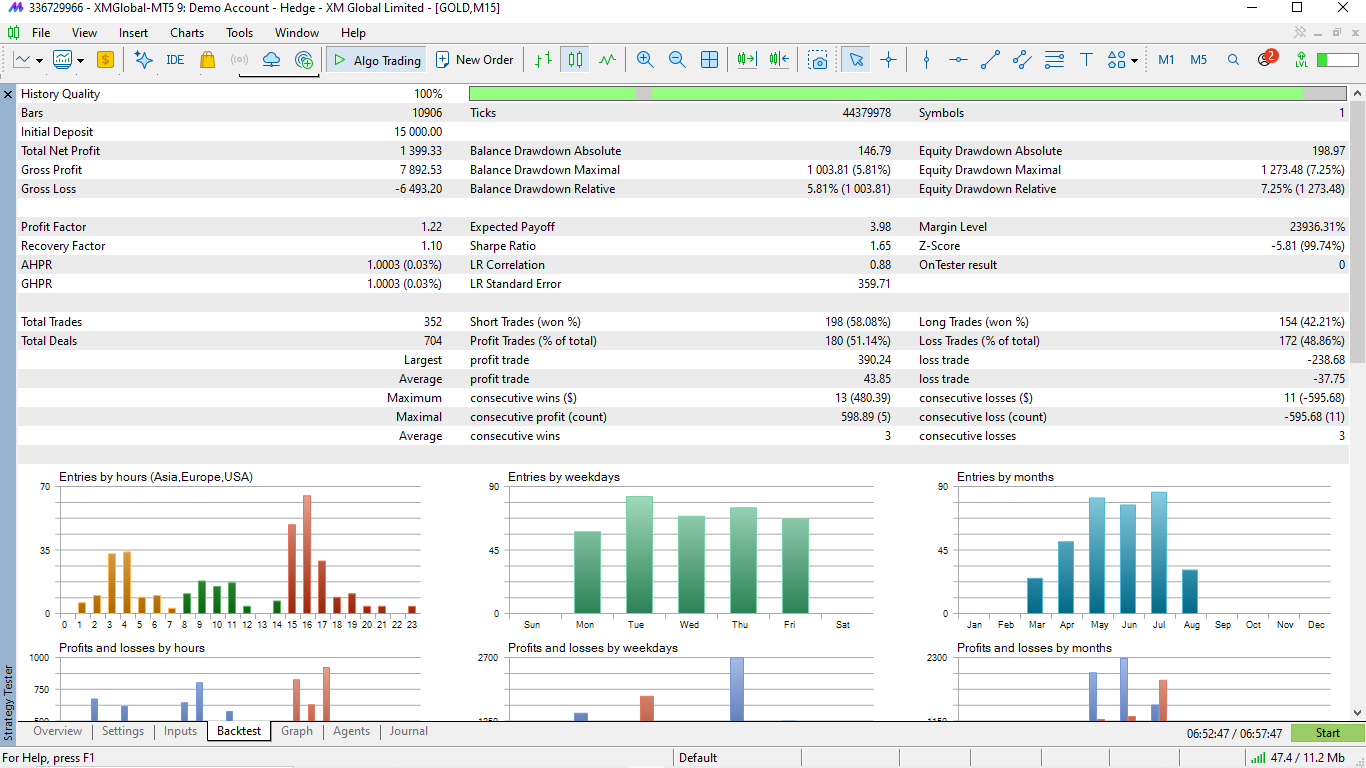This screenshot has height=768, width=1366.
Task: Select the equidistant channel tool
Action: pyautogui.click(x=1022, y=60)
